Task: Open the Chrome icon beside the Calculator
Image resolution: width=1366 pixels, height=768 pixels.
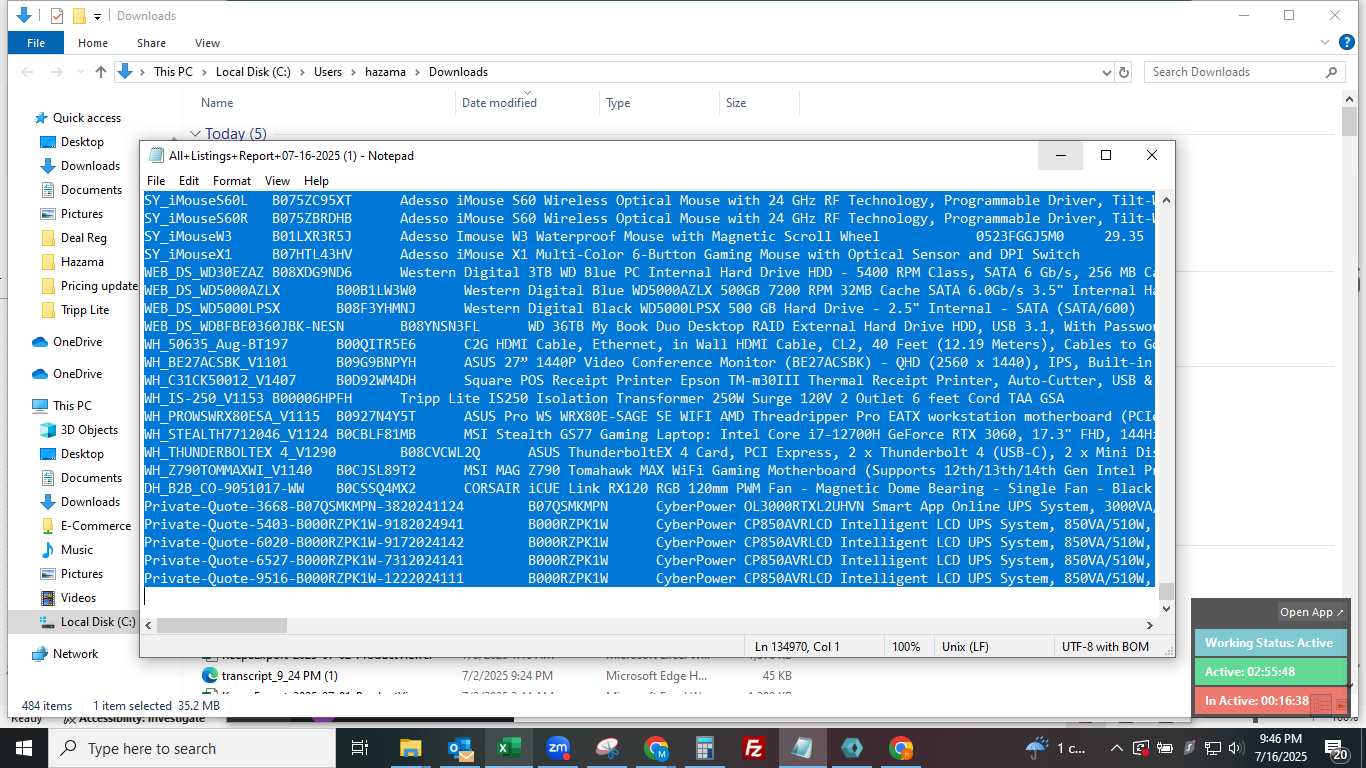Action: (x=656, y=748)
